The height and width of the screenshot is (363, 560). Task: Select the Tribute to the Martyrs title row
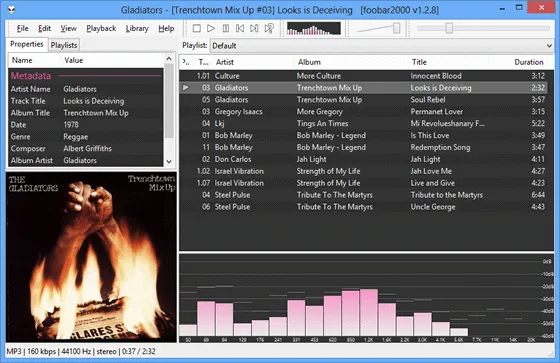coord(363,195)
